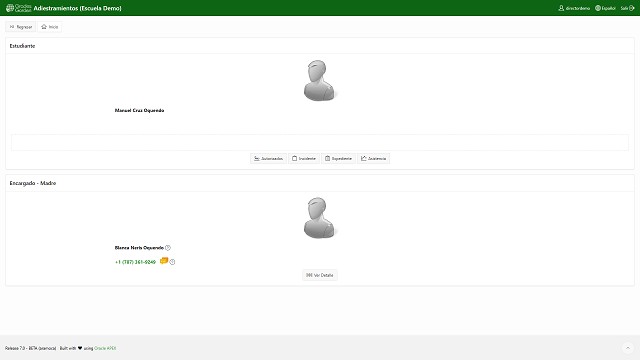Click student name Manuel Cruz Oquendo
Viewport: 640px width, 360px height.
click(139, 111)
